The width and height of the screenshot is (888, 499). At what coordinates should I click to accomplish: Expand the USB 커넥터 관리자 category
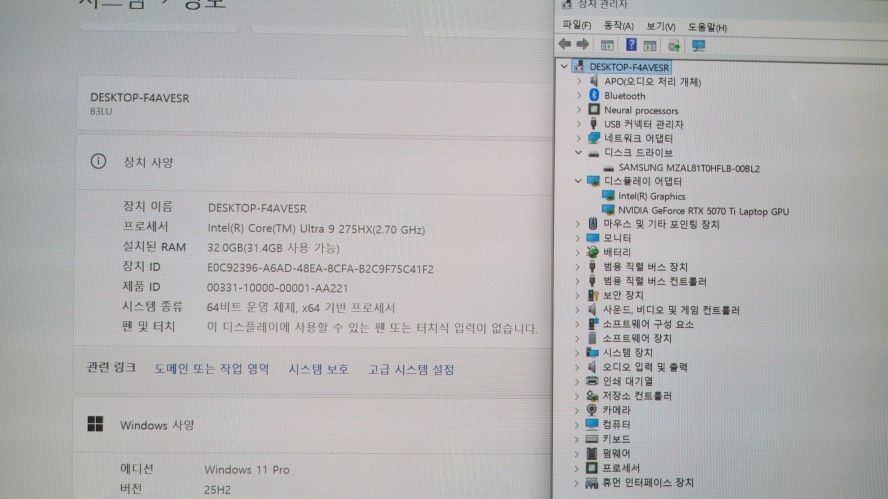coord(579,123)
